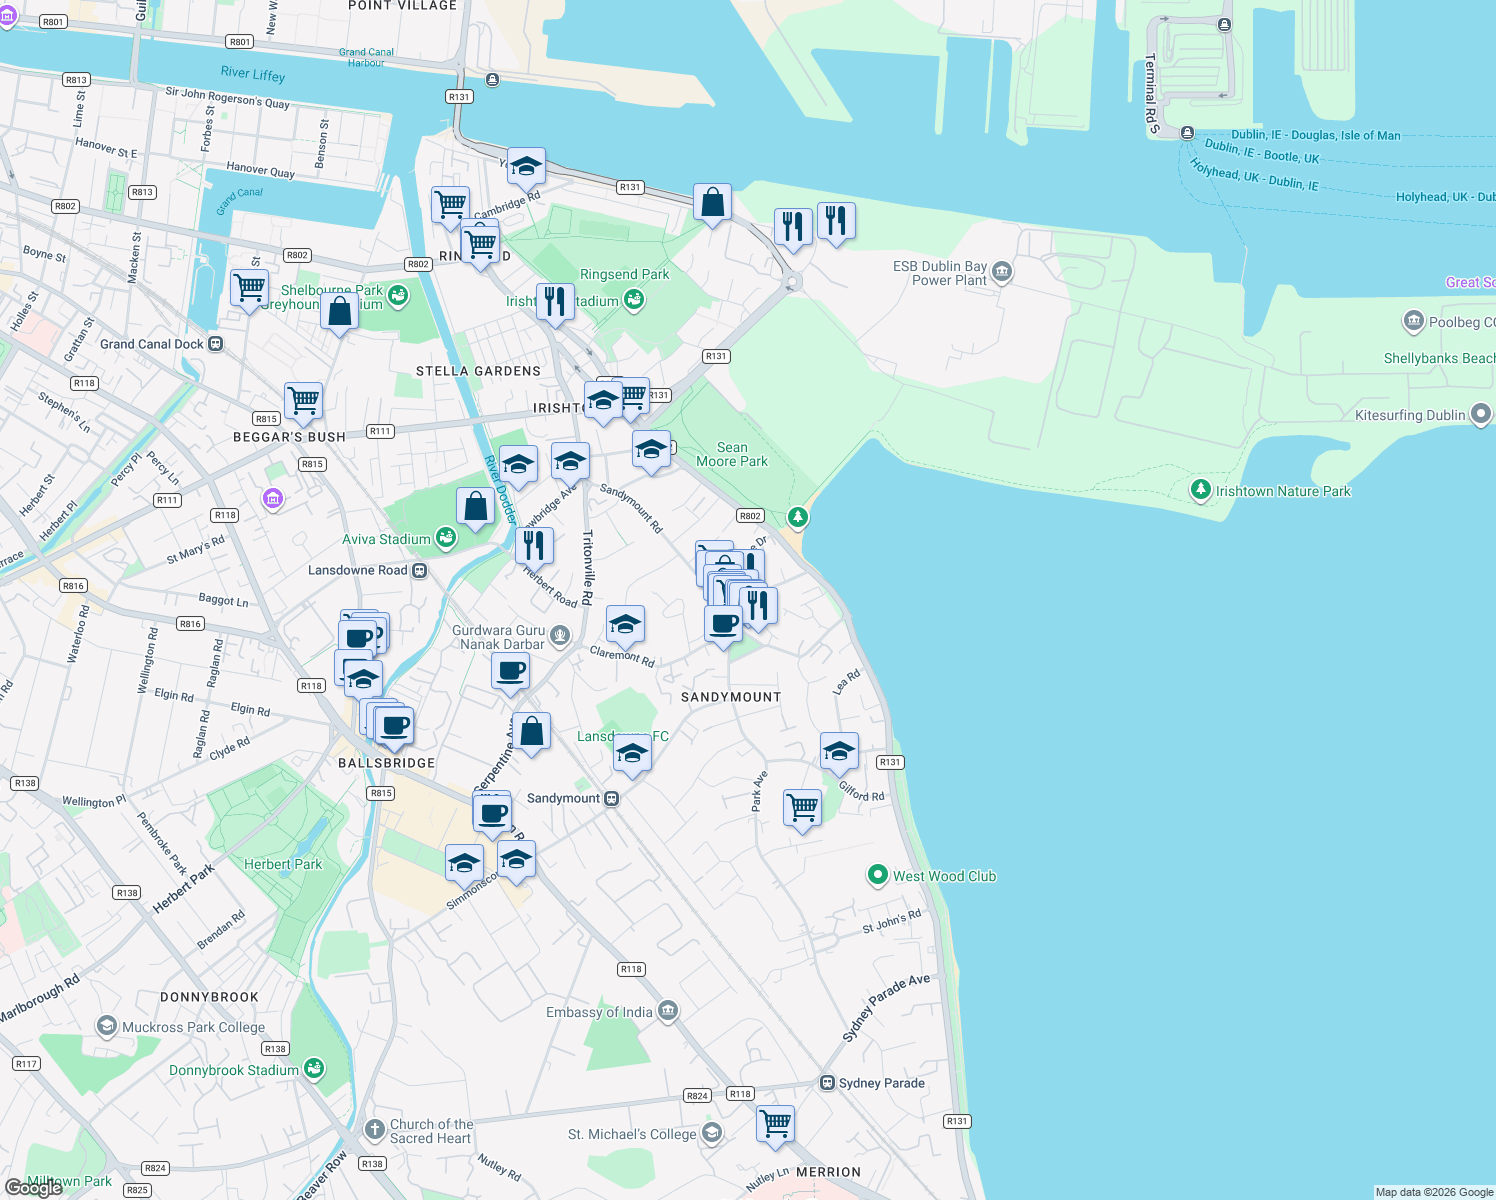Select the STELLA GARDENS label

(479, 371)
